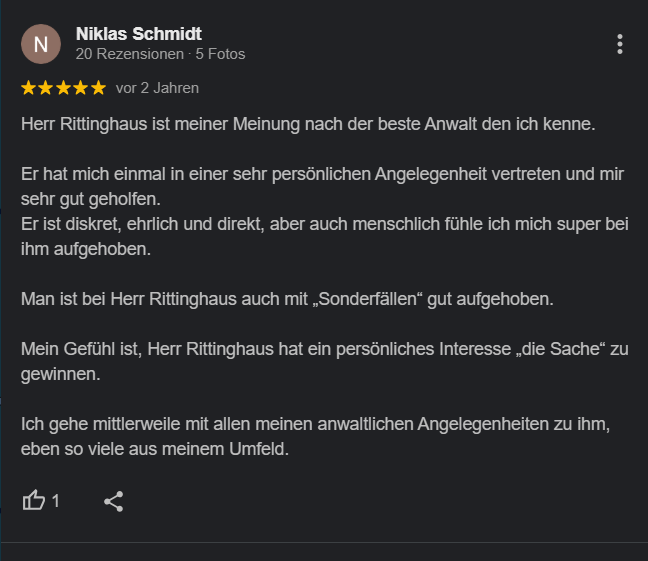The height and width of the screenshot is (561, 648).
Task: Click the "5 Fotos" text
Action: pos(220,54)
